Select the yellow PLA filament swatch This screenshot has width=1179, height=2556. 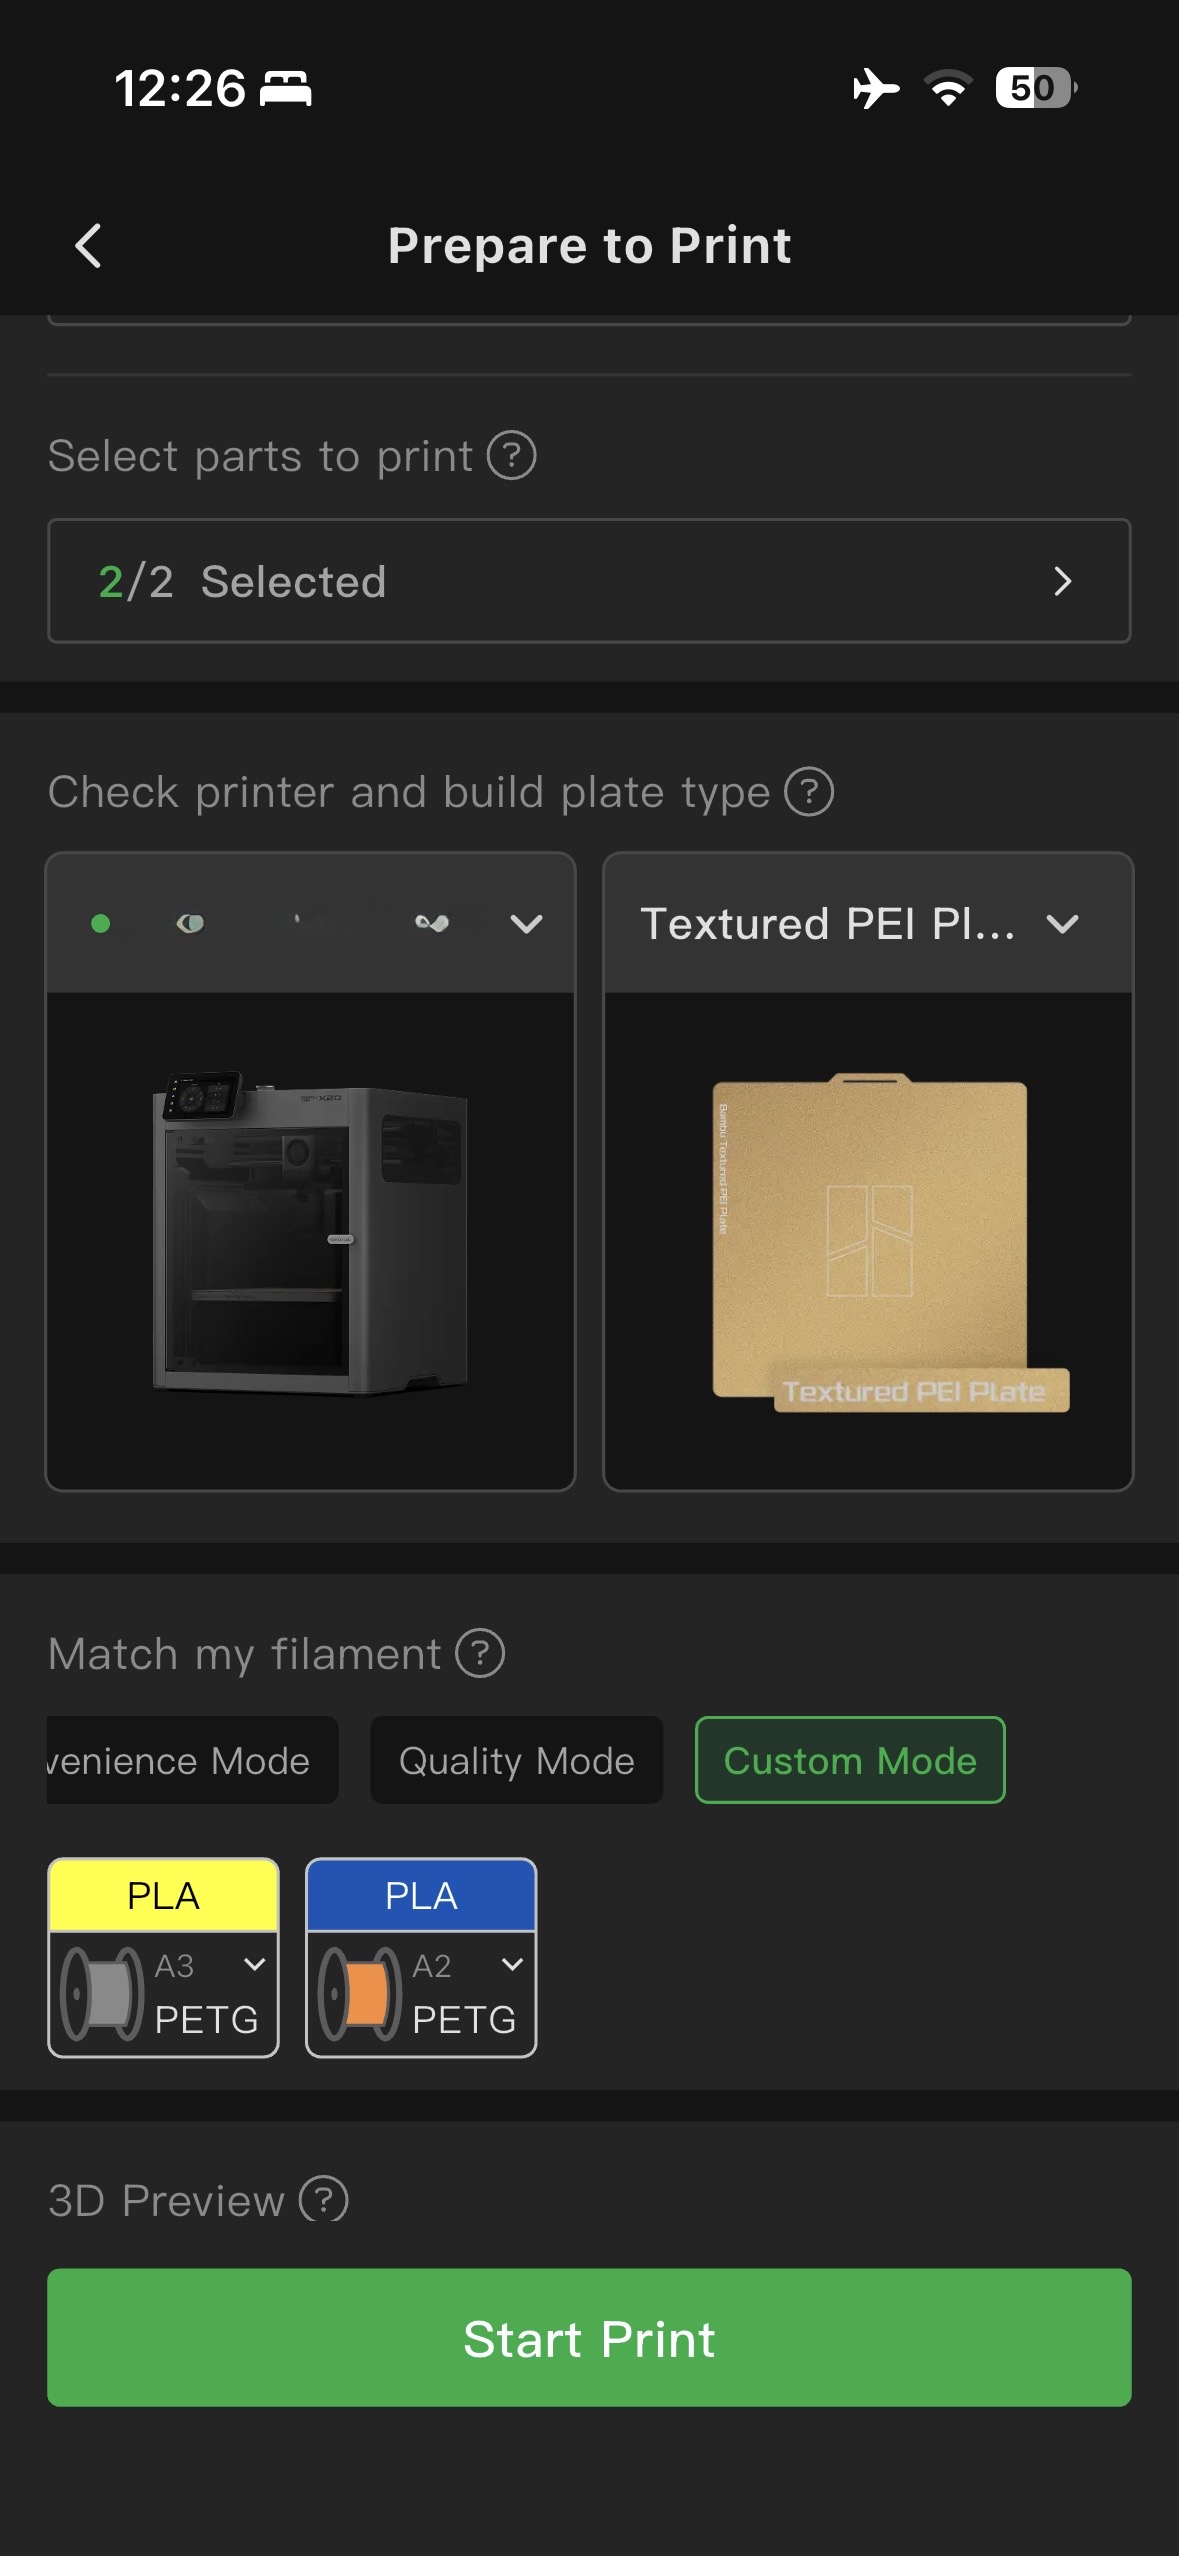coord(163,1895)
